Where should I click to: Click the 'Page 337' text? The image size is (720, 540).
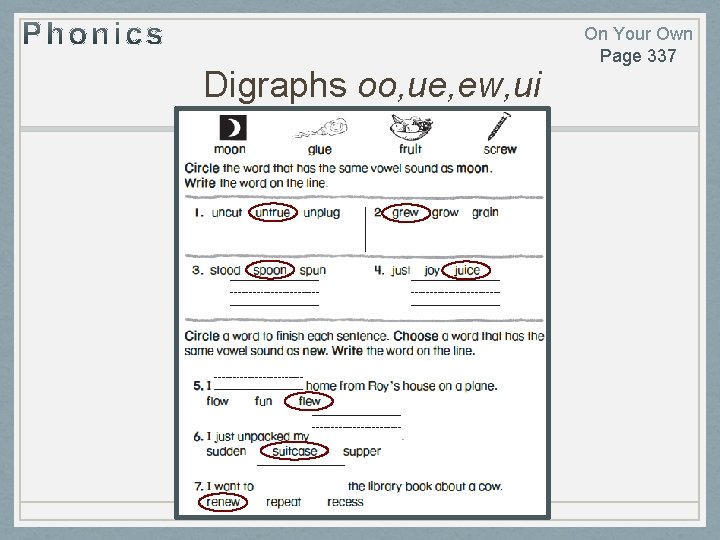pyautogui.click(x=638, y=56)
